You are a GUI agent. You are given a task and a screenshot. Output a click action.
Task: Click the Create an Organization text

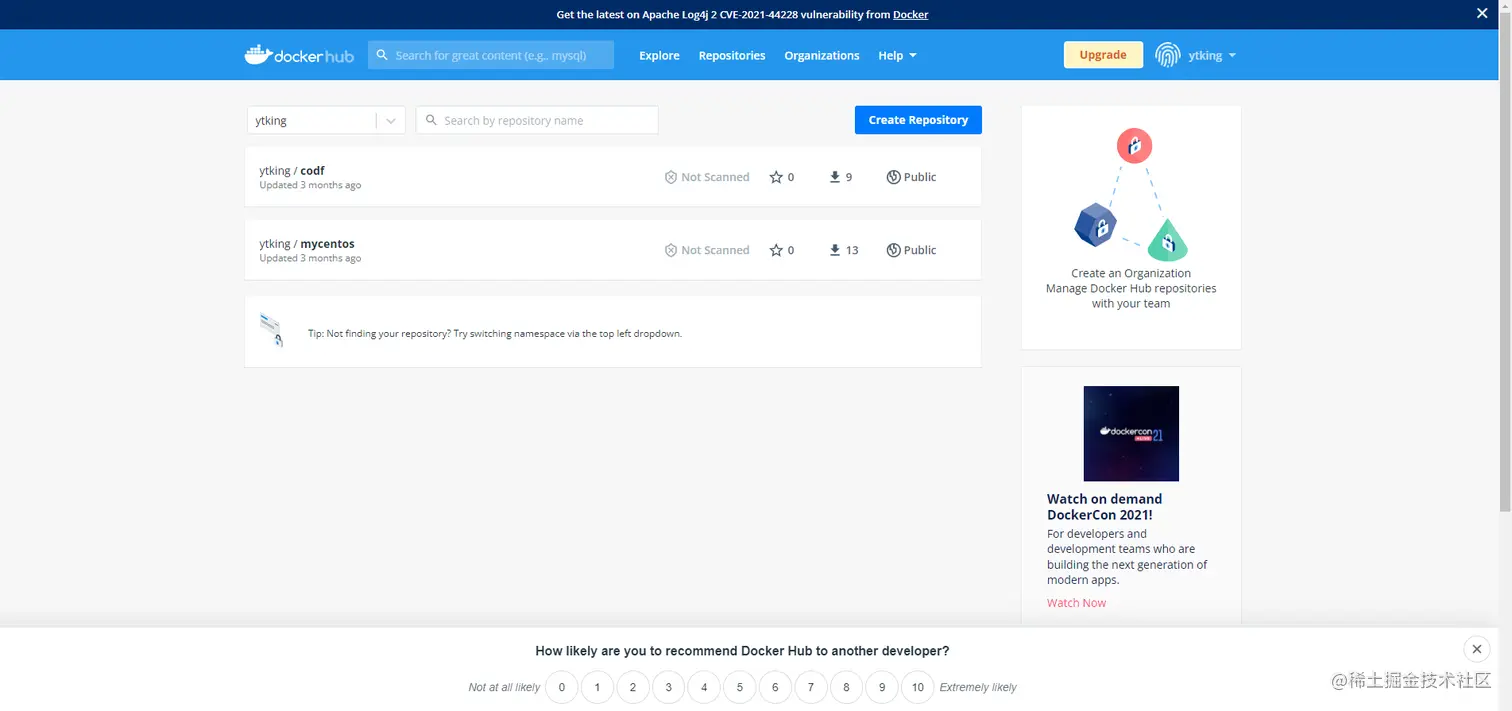(1131, 273)
